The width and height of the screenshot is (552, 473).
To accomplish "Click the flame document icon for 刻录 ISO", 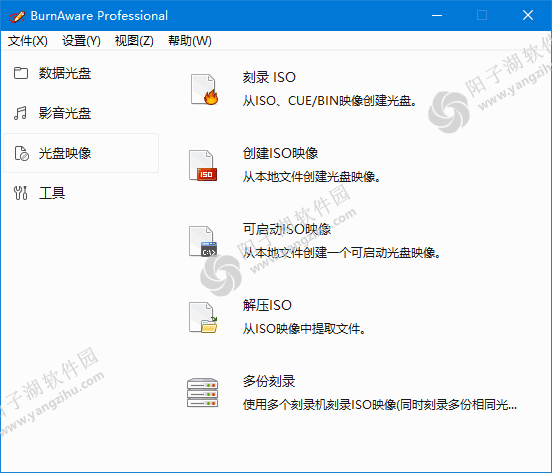I will [204, 89].
